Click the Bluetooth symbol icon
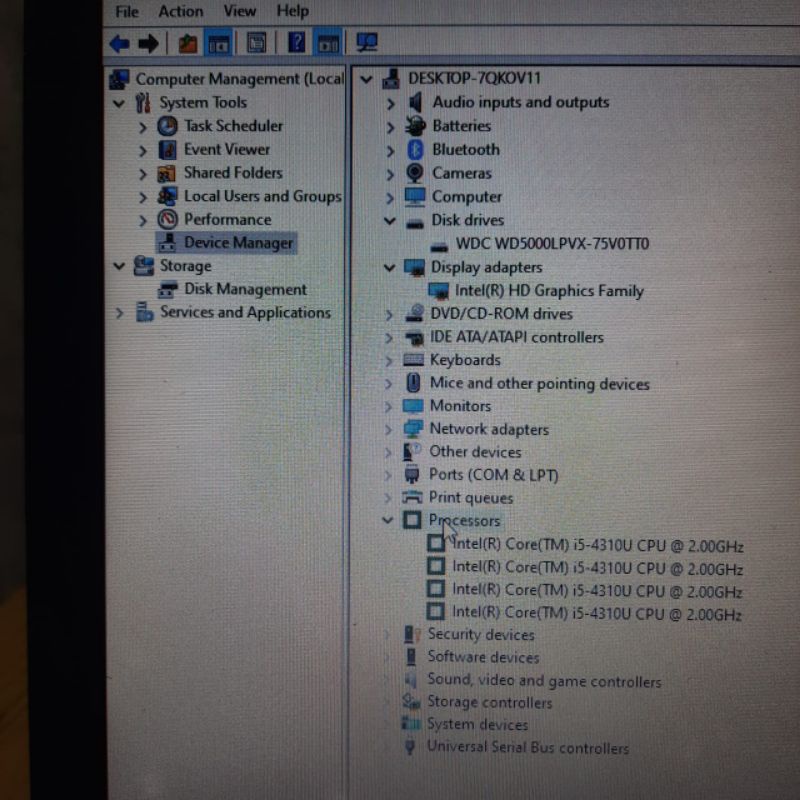Screen dimensions: 800x800 (x=416, y=149)
